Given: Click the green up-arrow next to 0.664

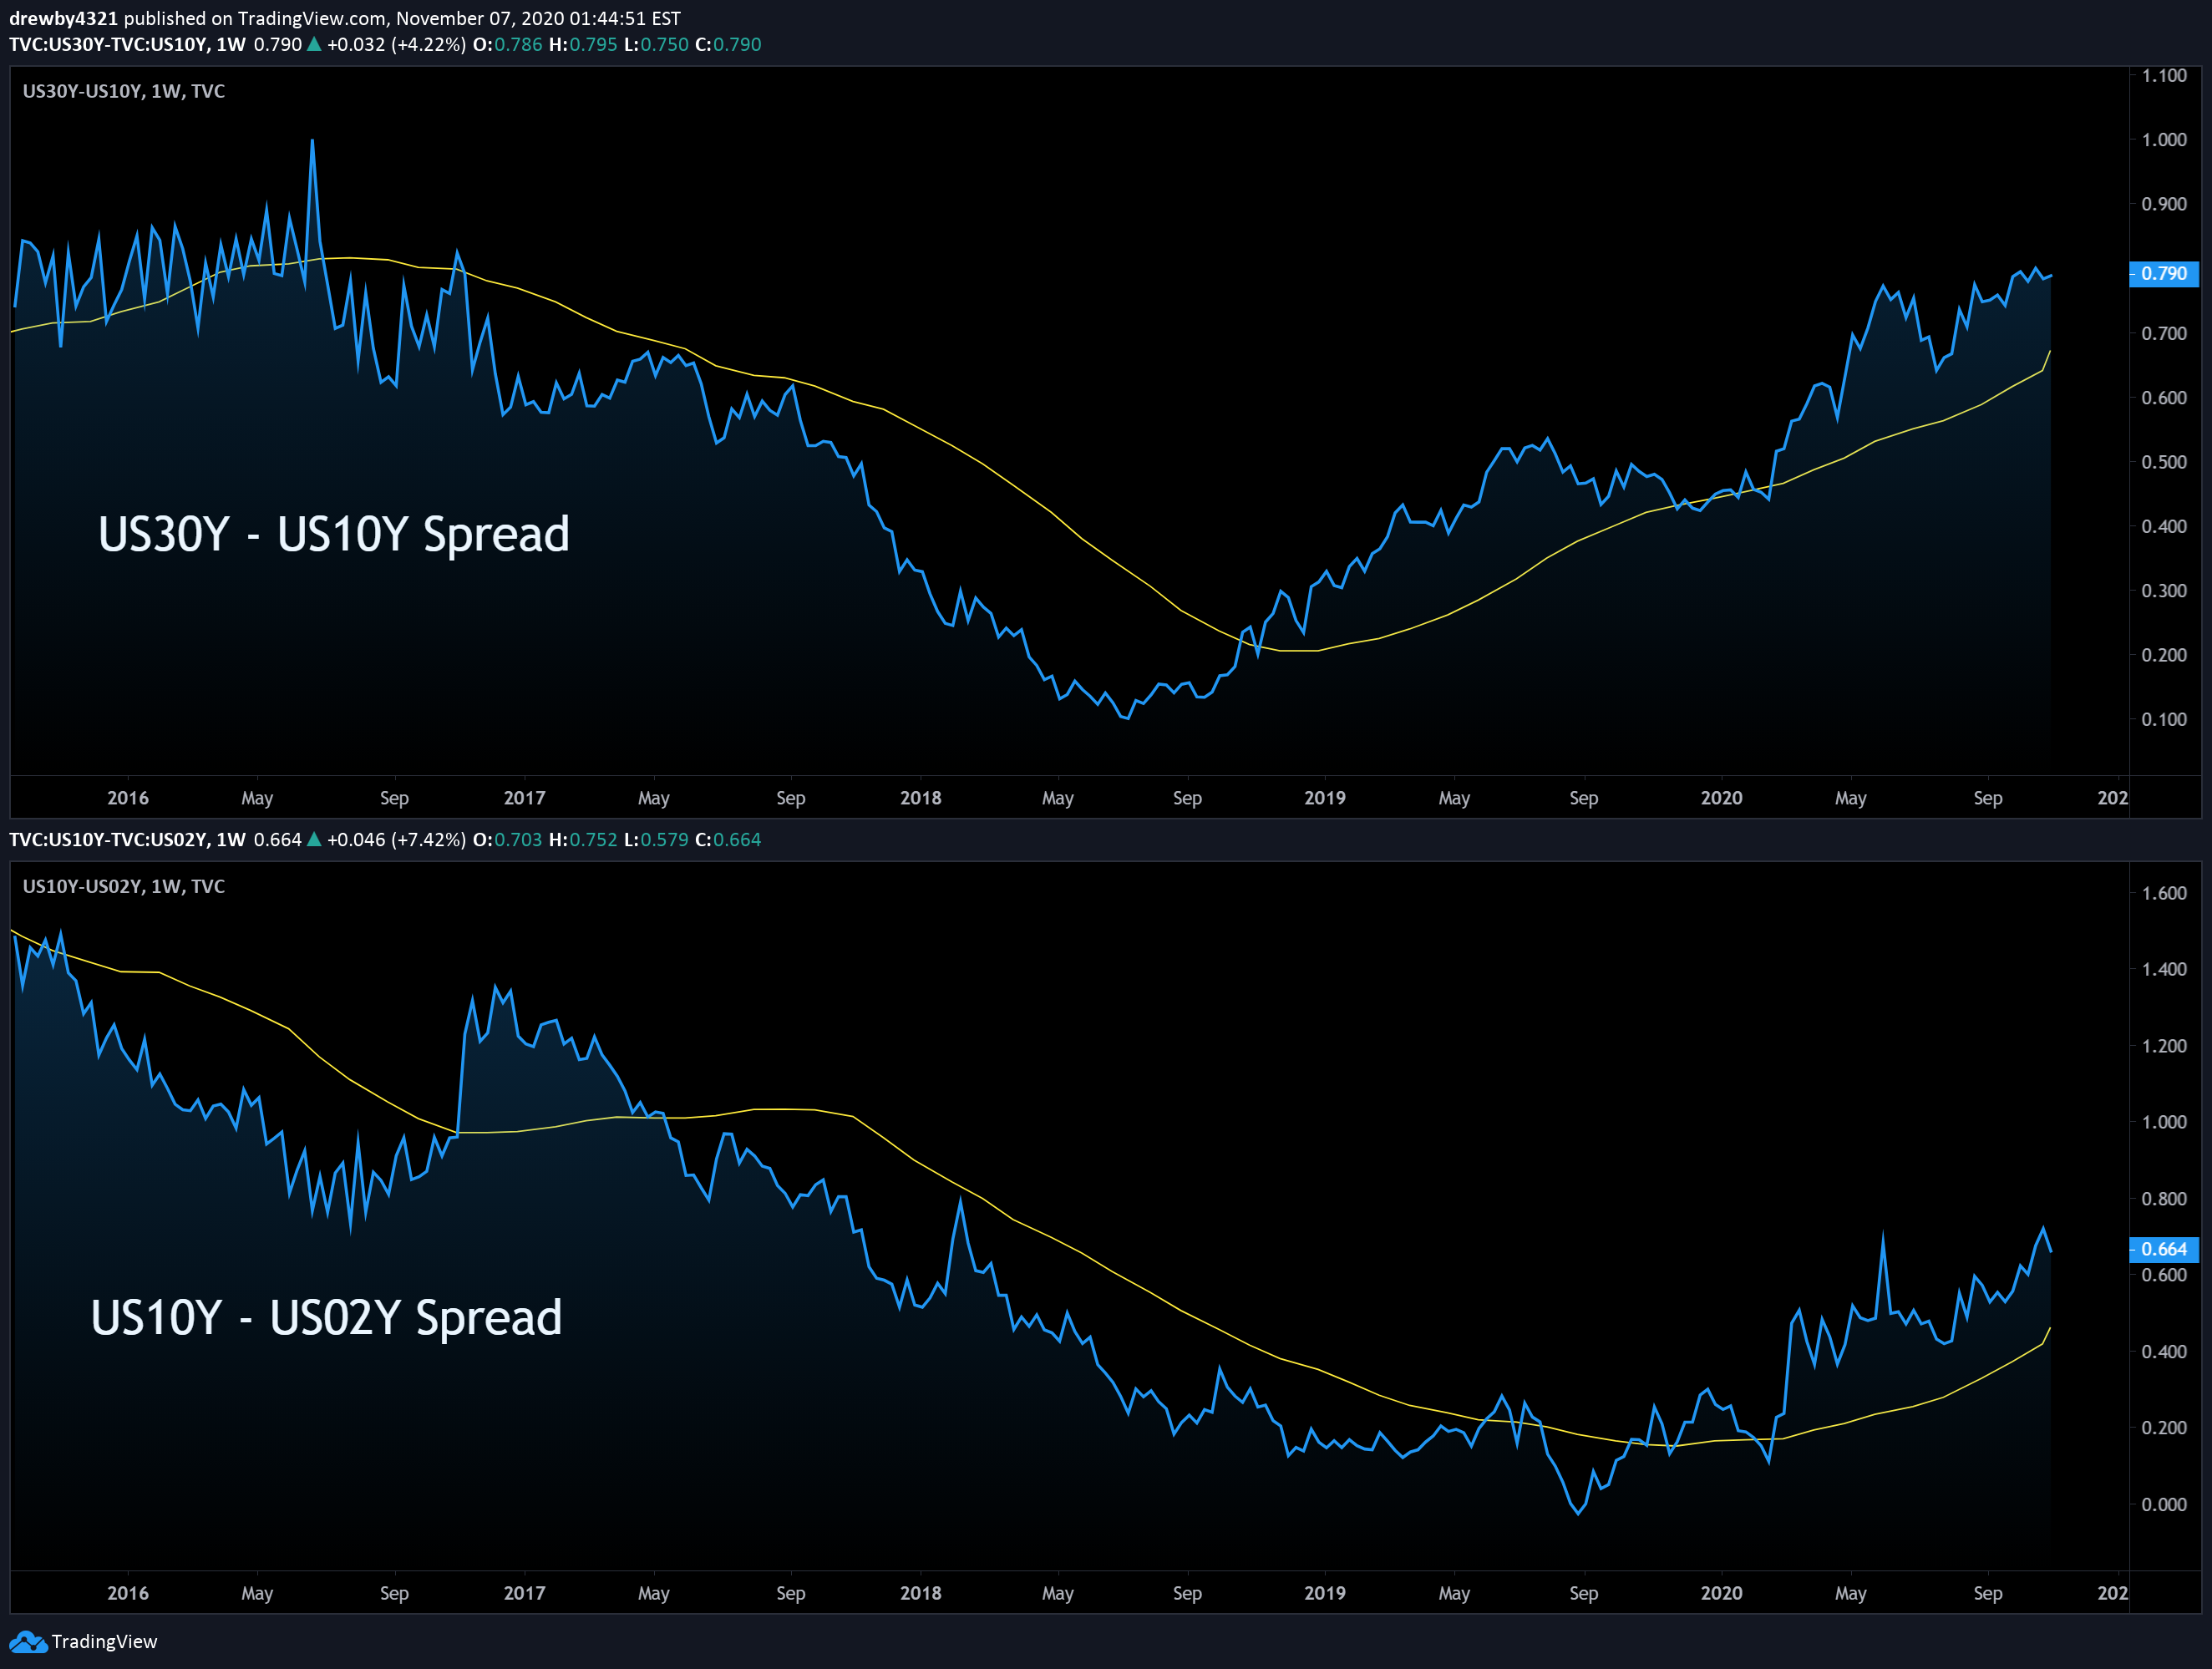Looking at the screenshot, I should click(314, 839).
